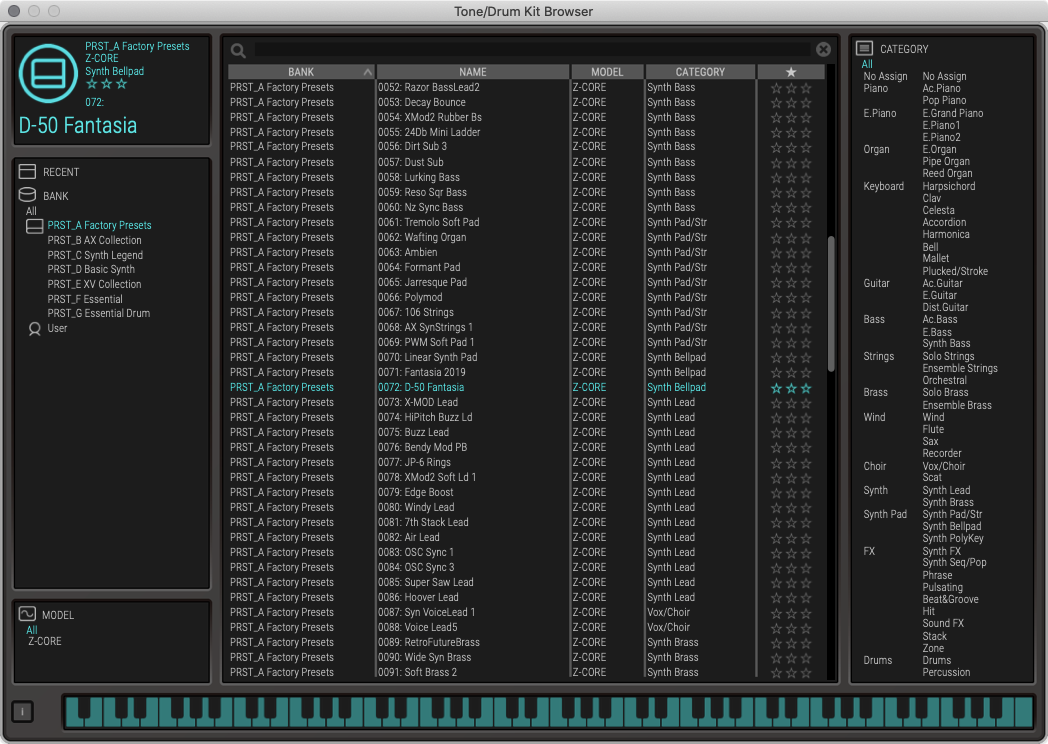Viewport: 1048px width, 744px height.
Task: Click the RECENT panel icon
Action: point(27,172)
